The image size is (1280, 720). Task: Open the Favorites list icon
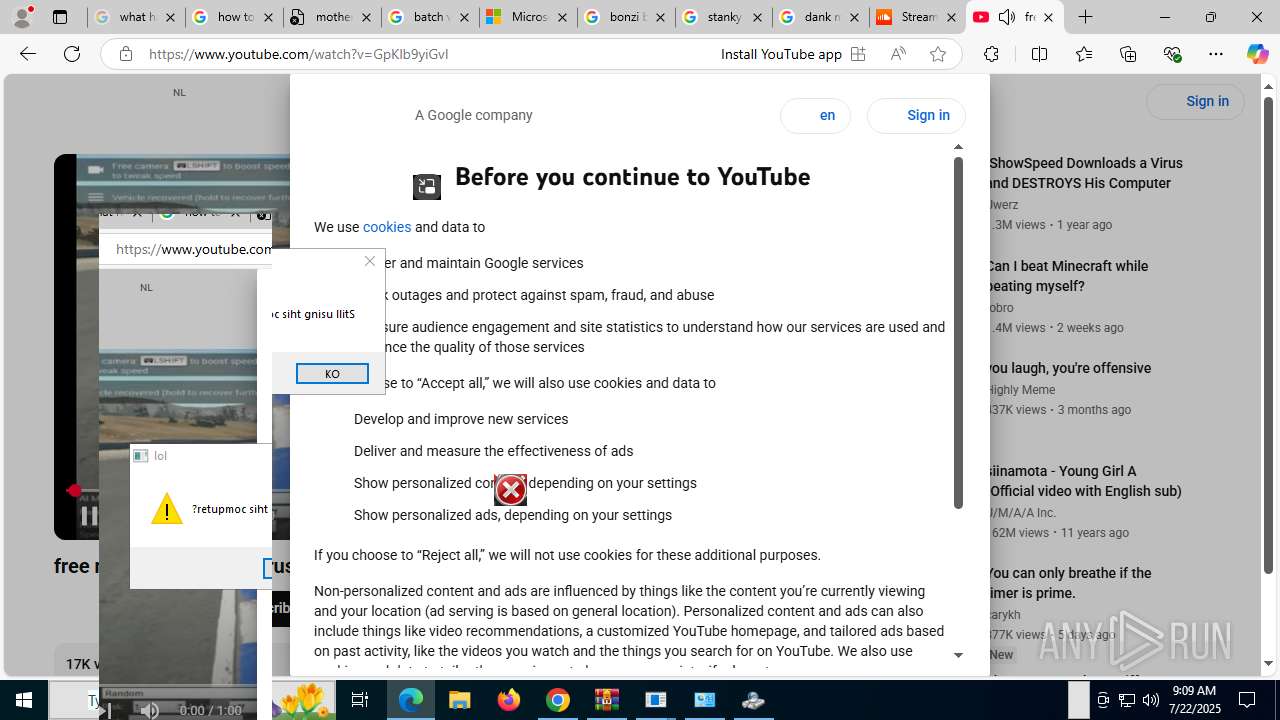click(x=1084, y=54)
